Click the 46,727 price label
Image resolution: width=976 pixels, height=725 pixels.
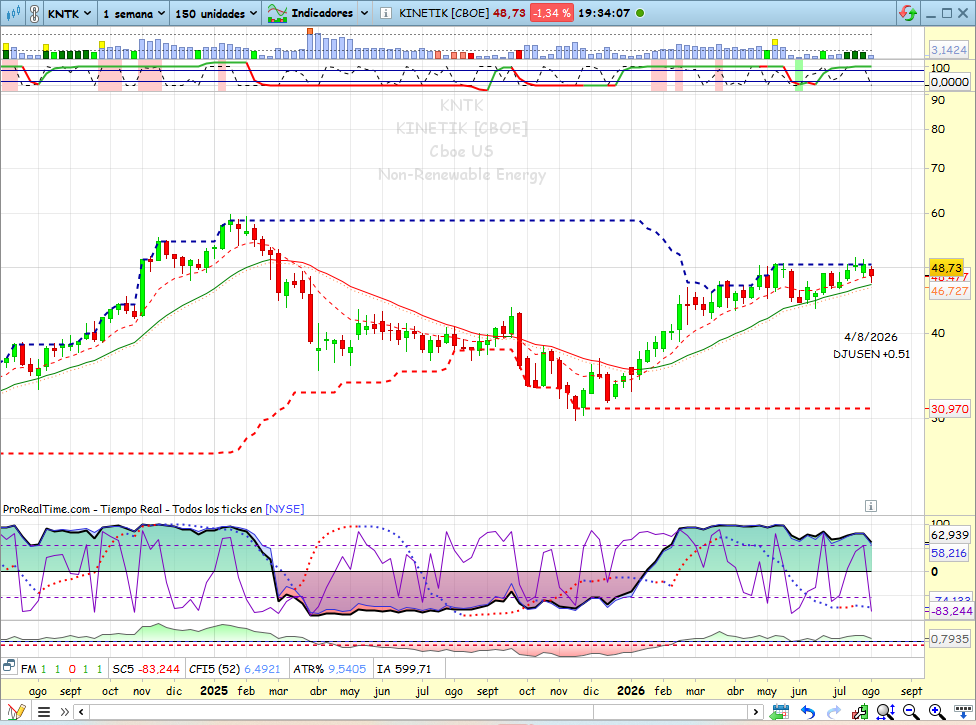(949, 291)
